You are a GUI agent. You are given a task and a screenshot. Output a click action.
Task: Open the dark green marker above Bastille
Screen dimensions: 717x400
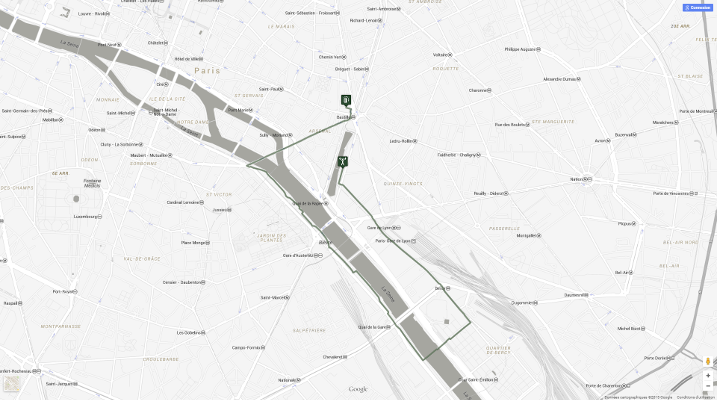pos(346,100)
